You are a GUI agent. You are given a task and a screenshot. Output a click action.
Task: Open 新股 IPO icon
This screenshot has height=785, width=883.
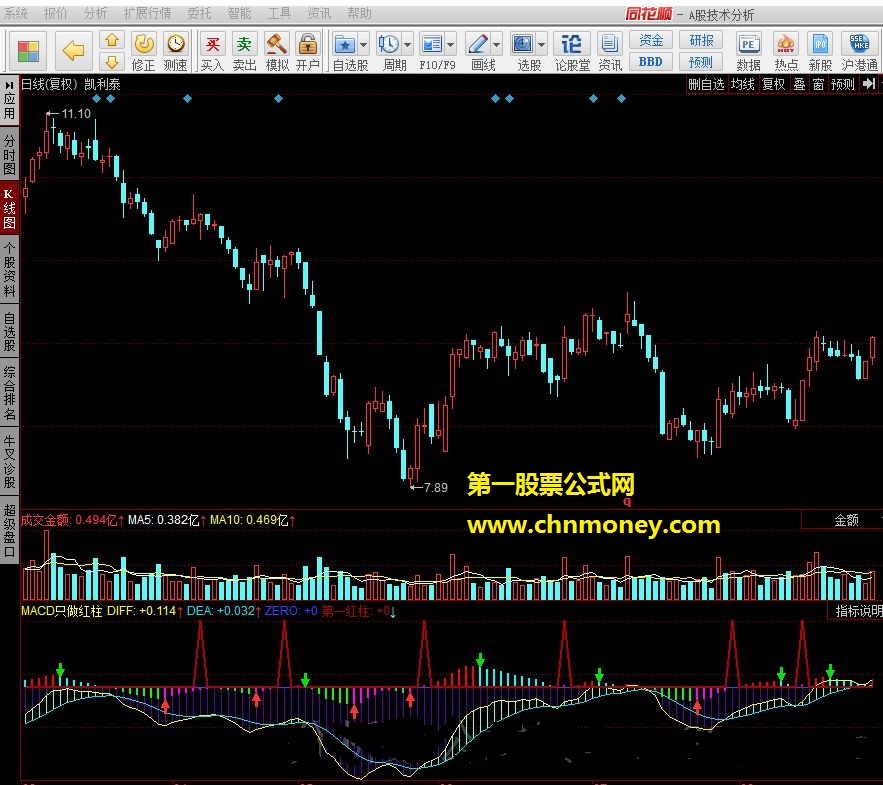click(820, 44)
